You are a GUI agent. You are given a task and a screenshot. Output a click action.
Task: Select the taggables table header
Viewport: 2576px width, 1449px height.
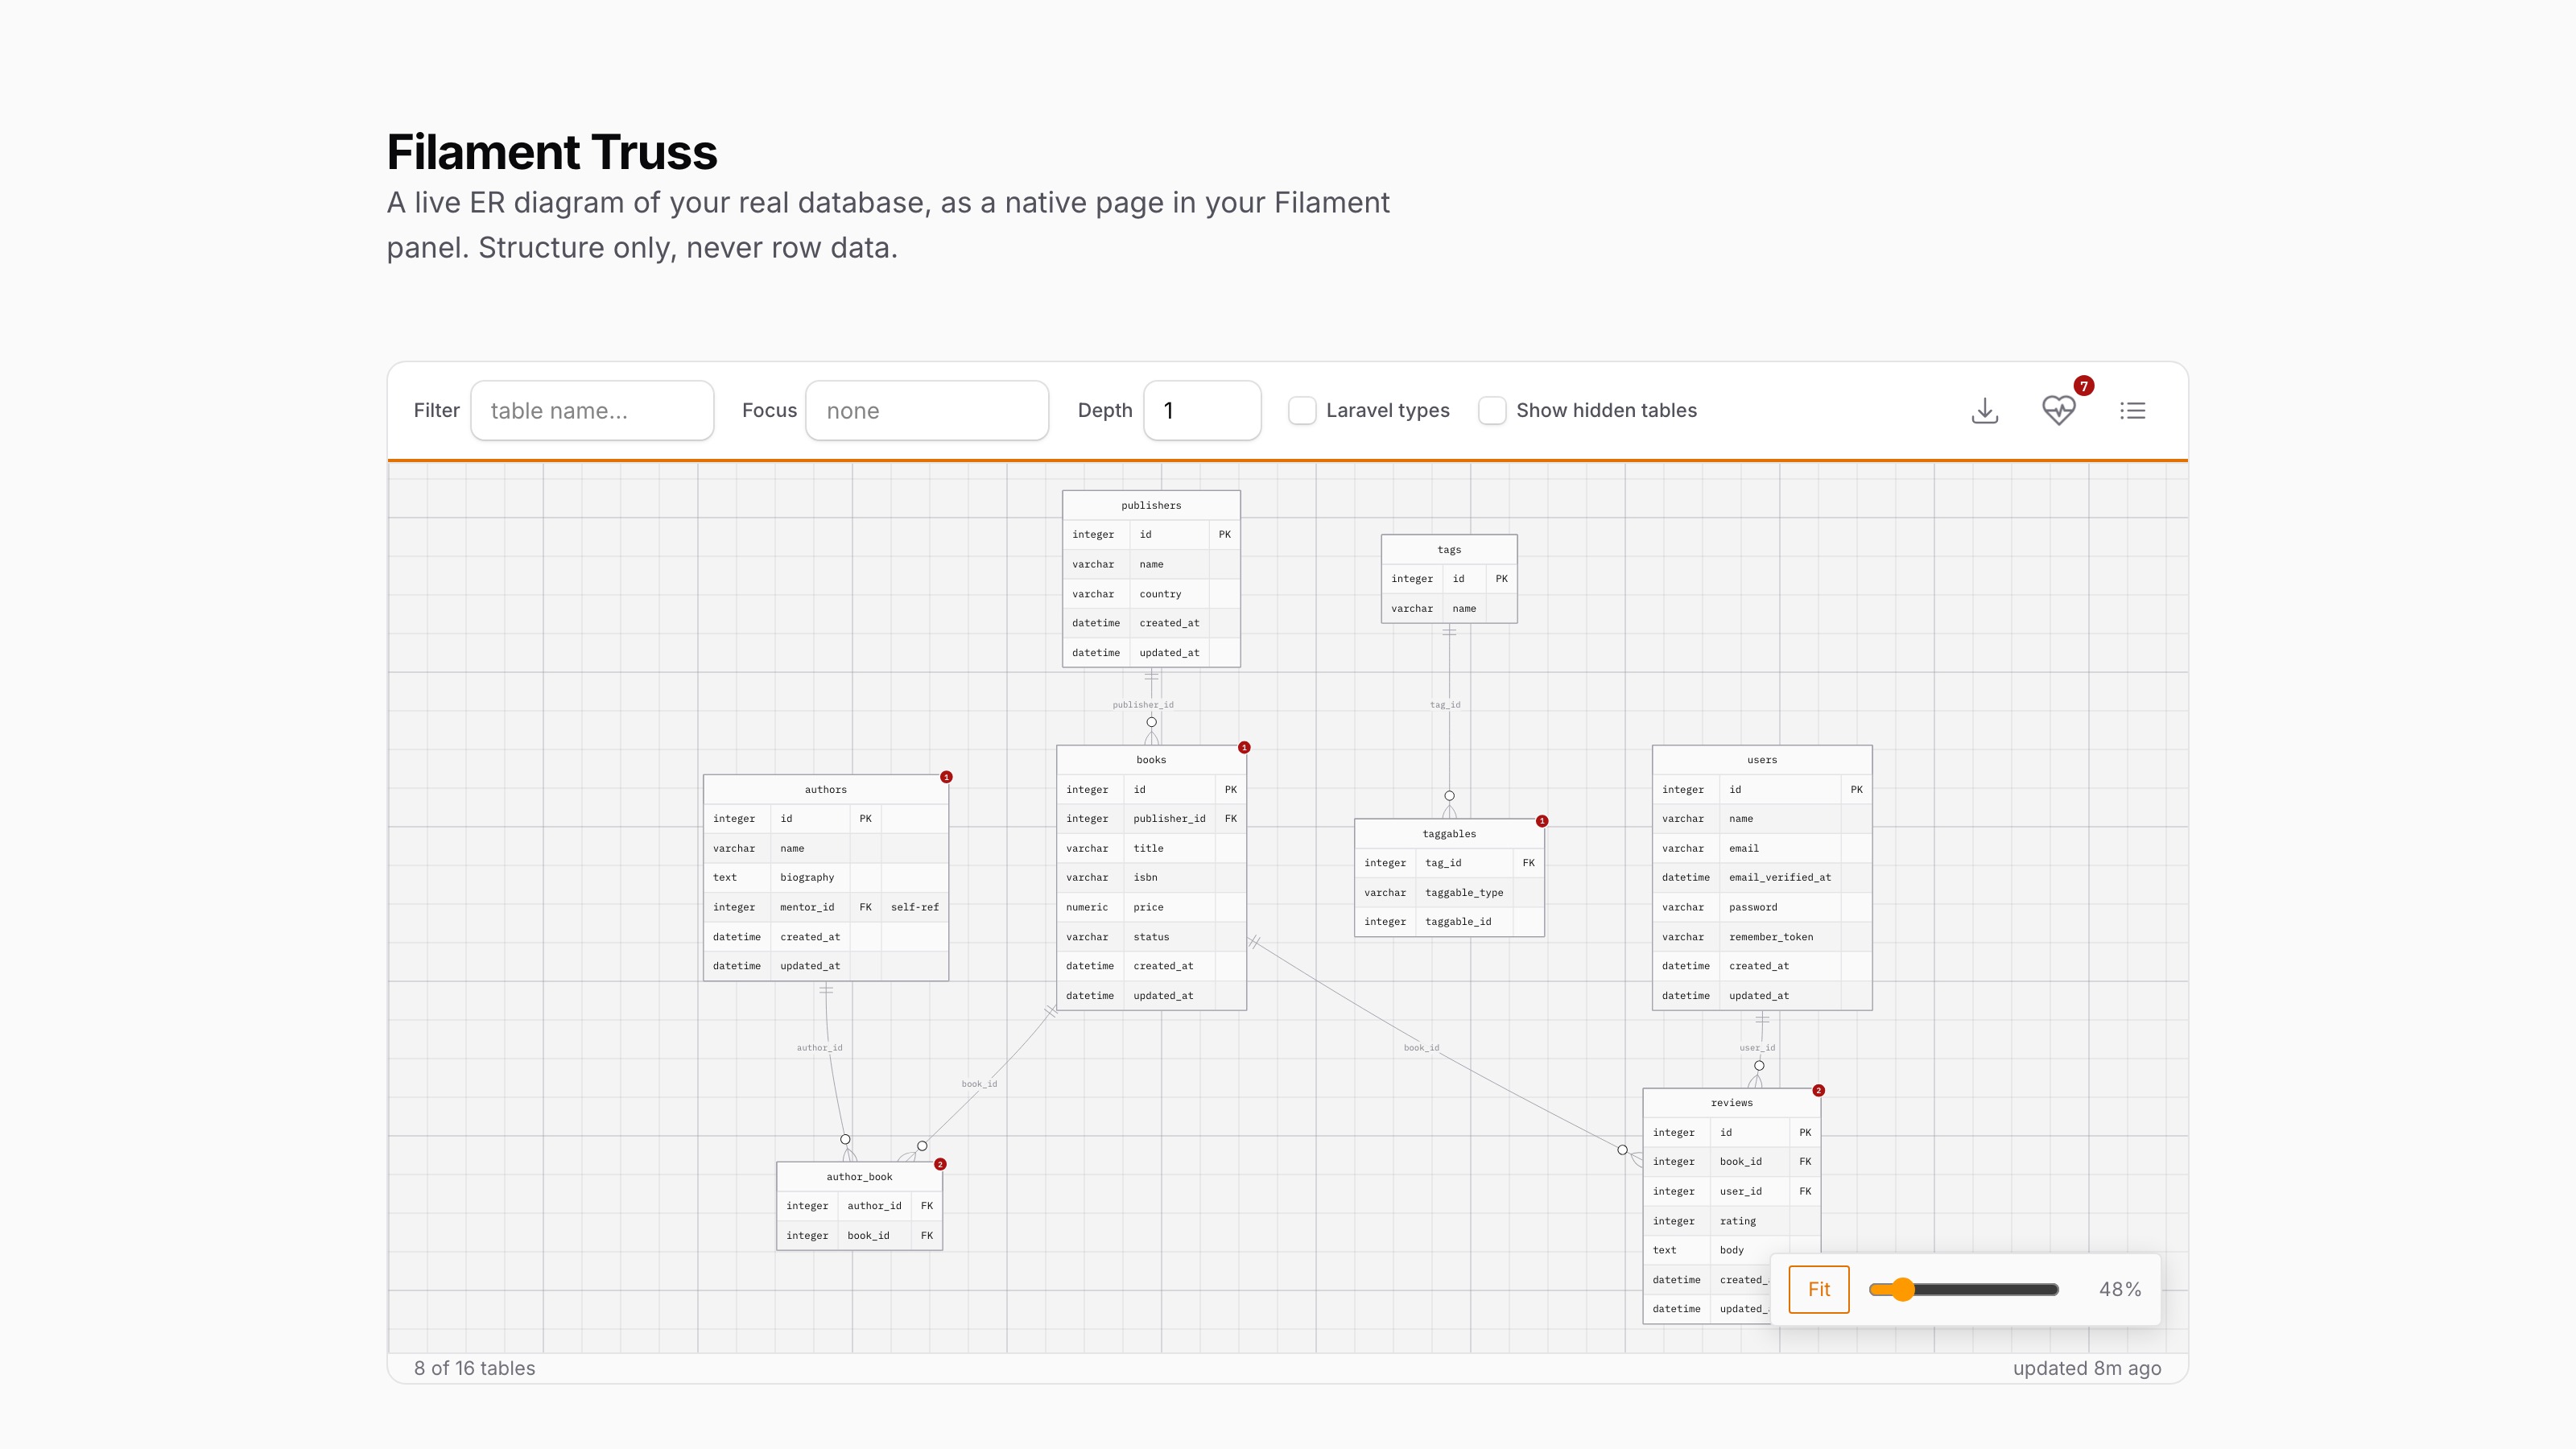click(1449, 834)
